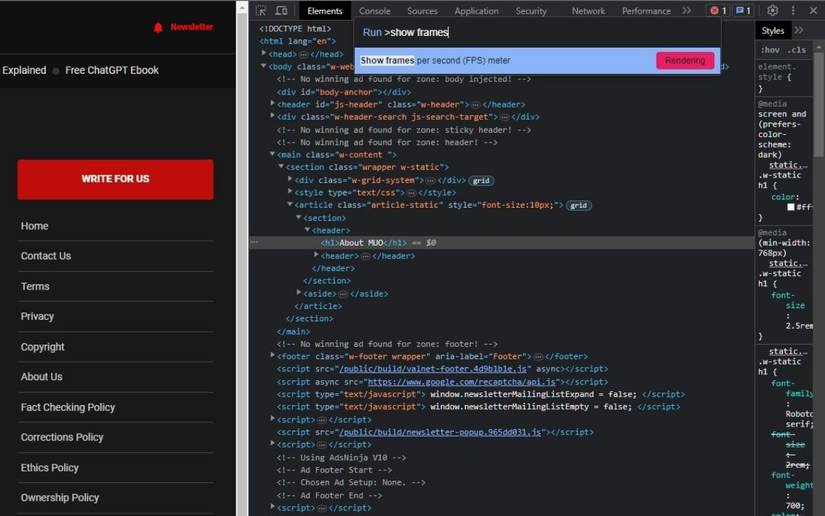Expand the head element node
The width and height of the screenshot is (825, 516).
click(264, 54)
